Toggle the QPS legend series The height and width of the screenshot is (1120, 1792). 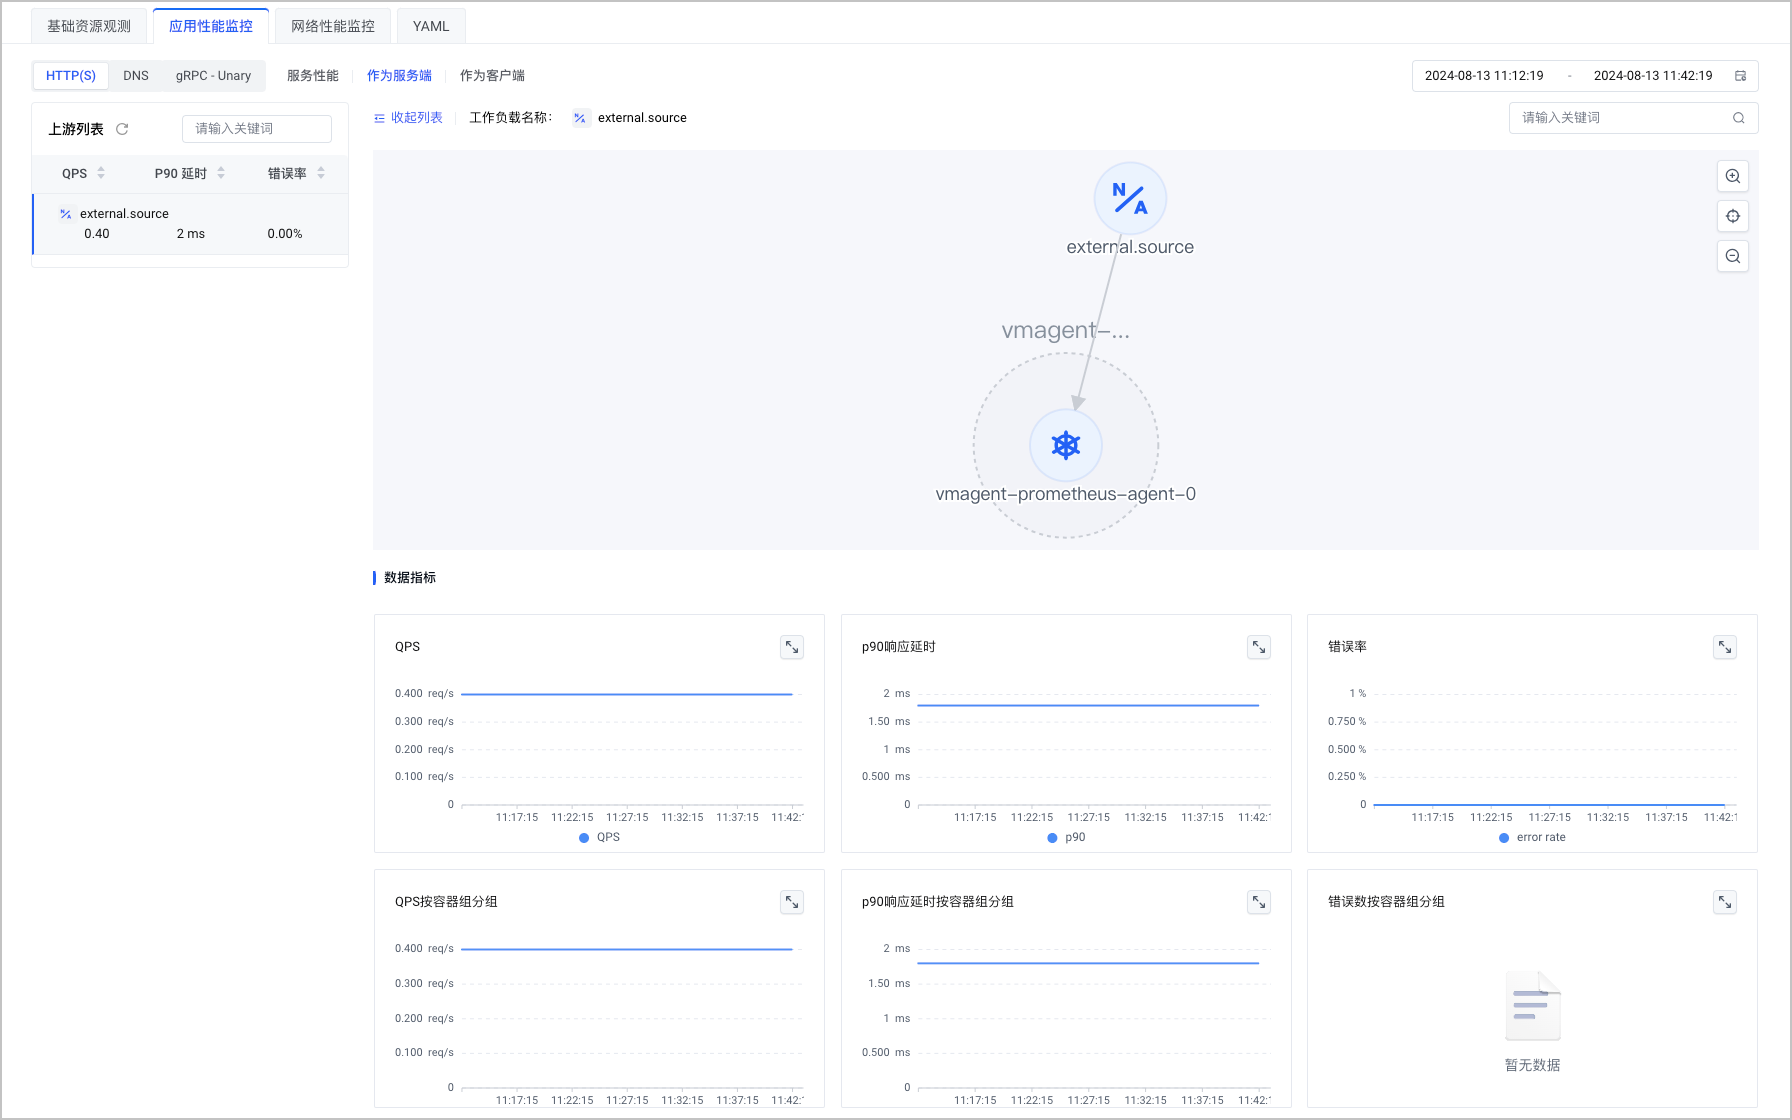point(599,838)
